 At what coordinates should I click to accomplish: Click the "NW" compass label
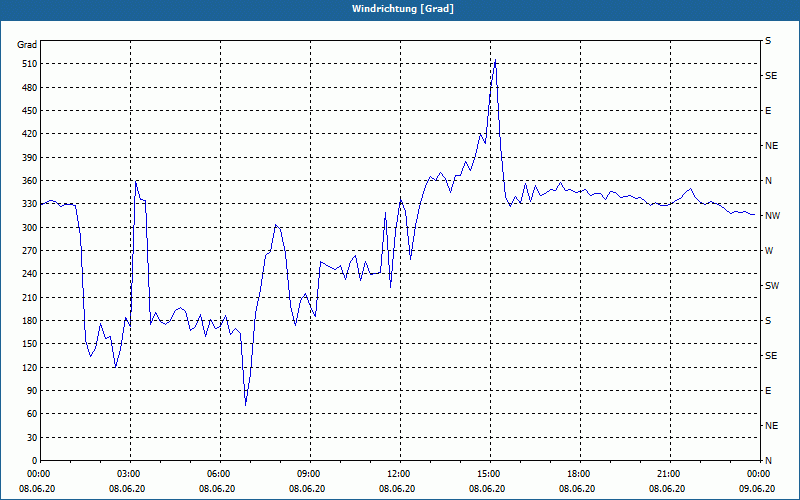click(772, 216)
